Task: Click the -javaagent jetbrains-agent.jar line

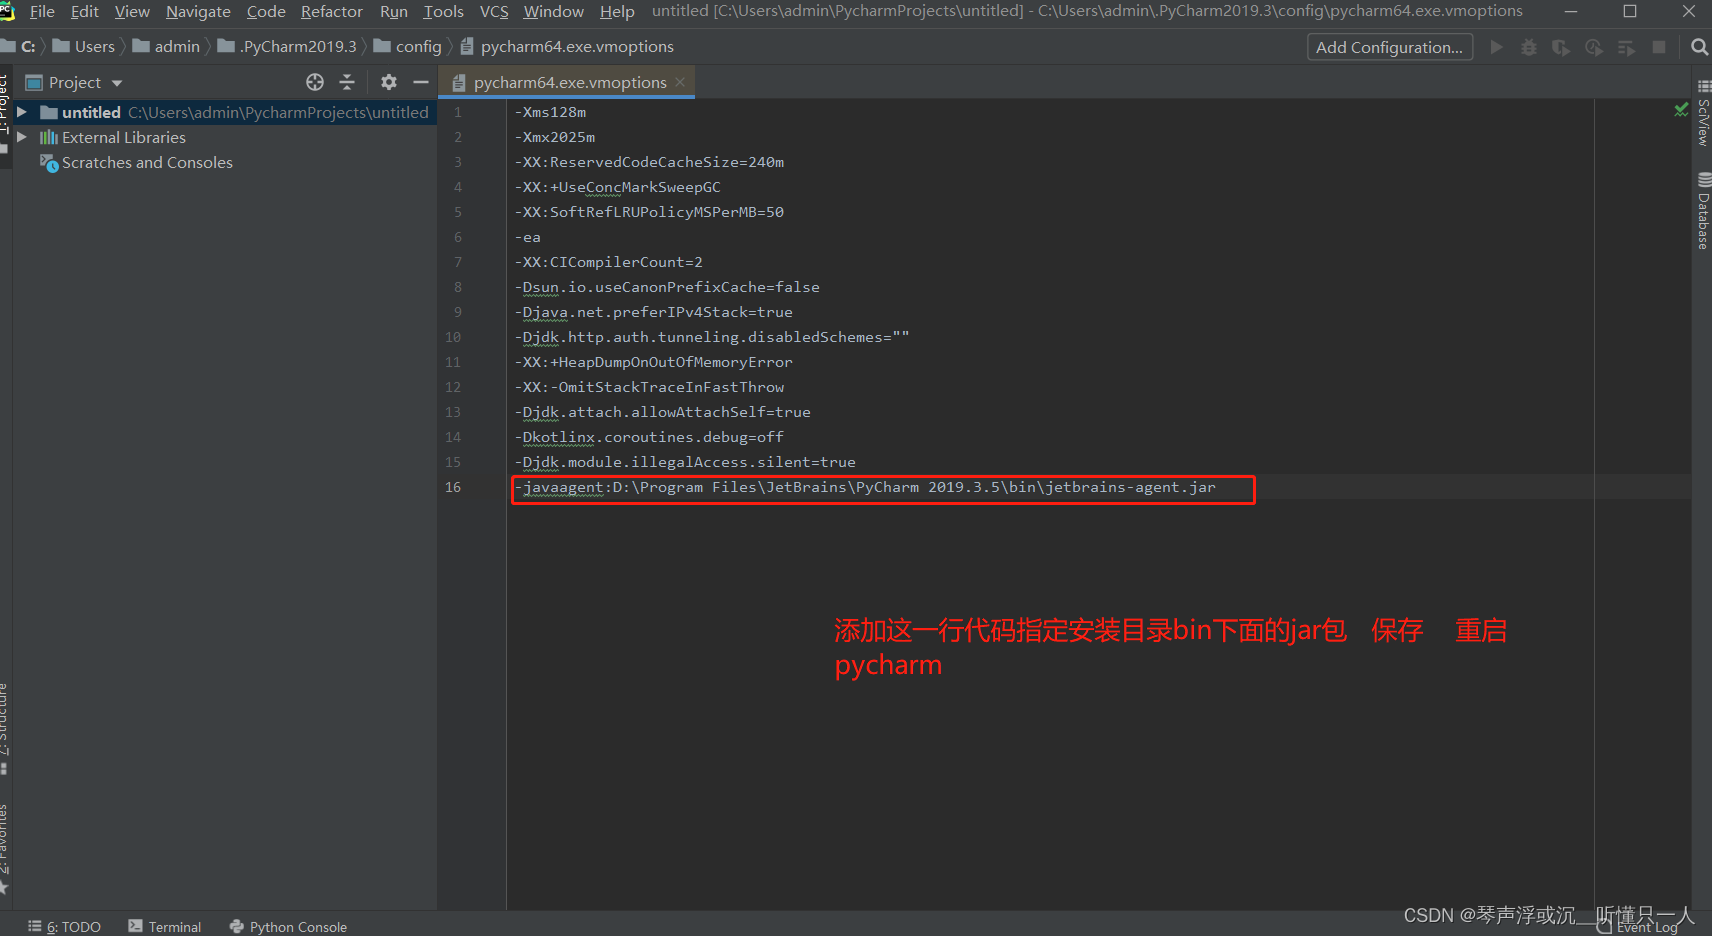Action: point(865,487)
